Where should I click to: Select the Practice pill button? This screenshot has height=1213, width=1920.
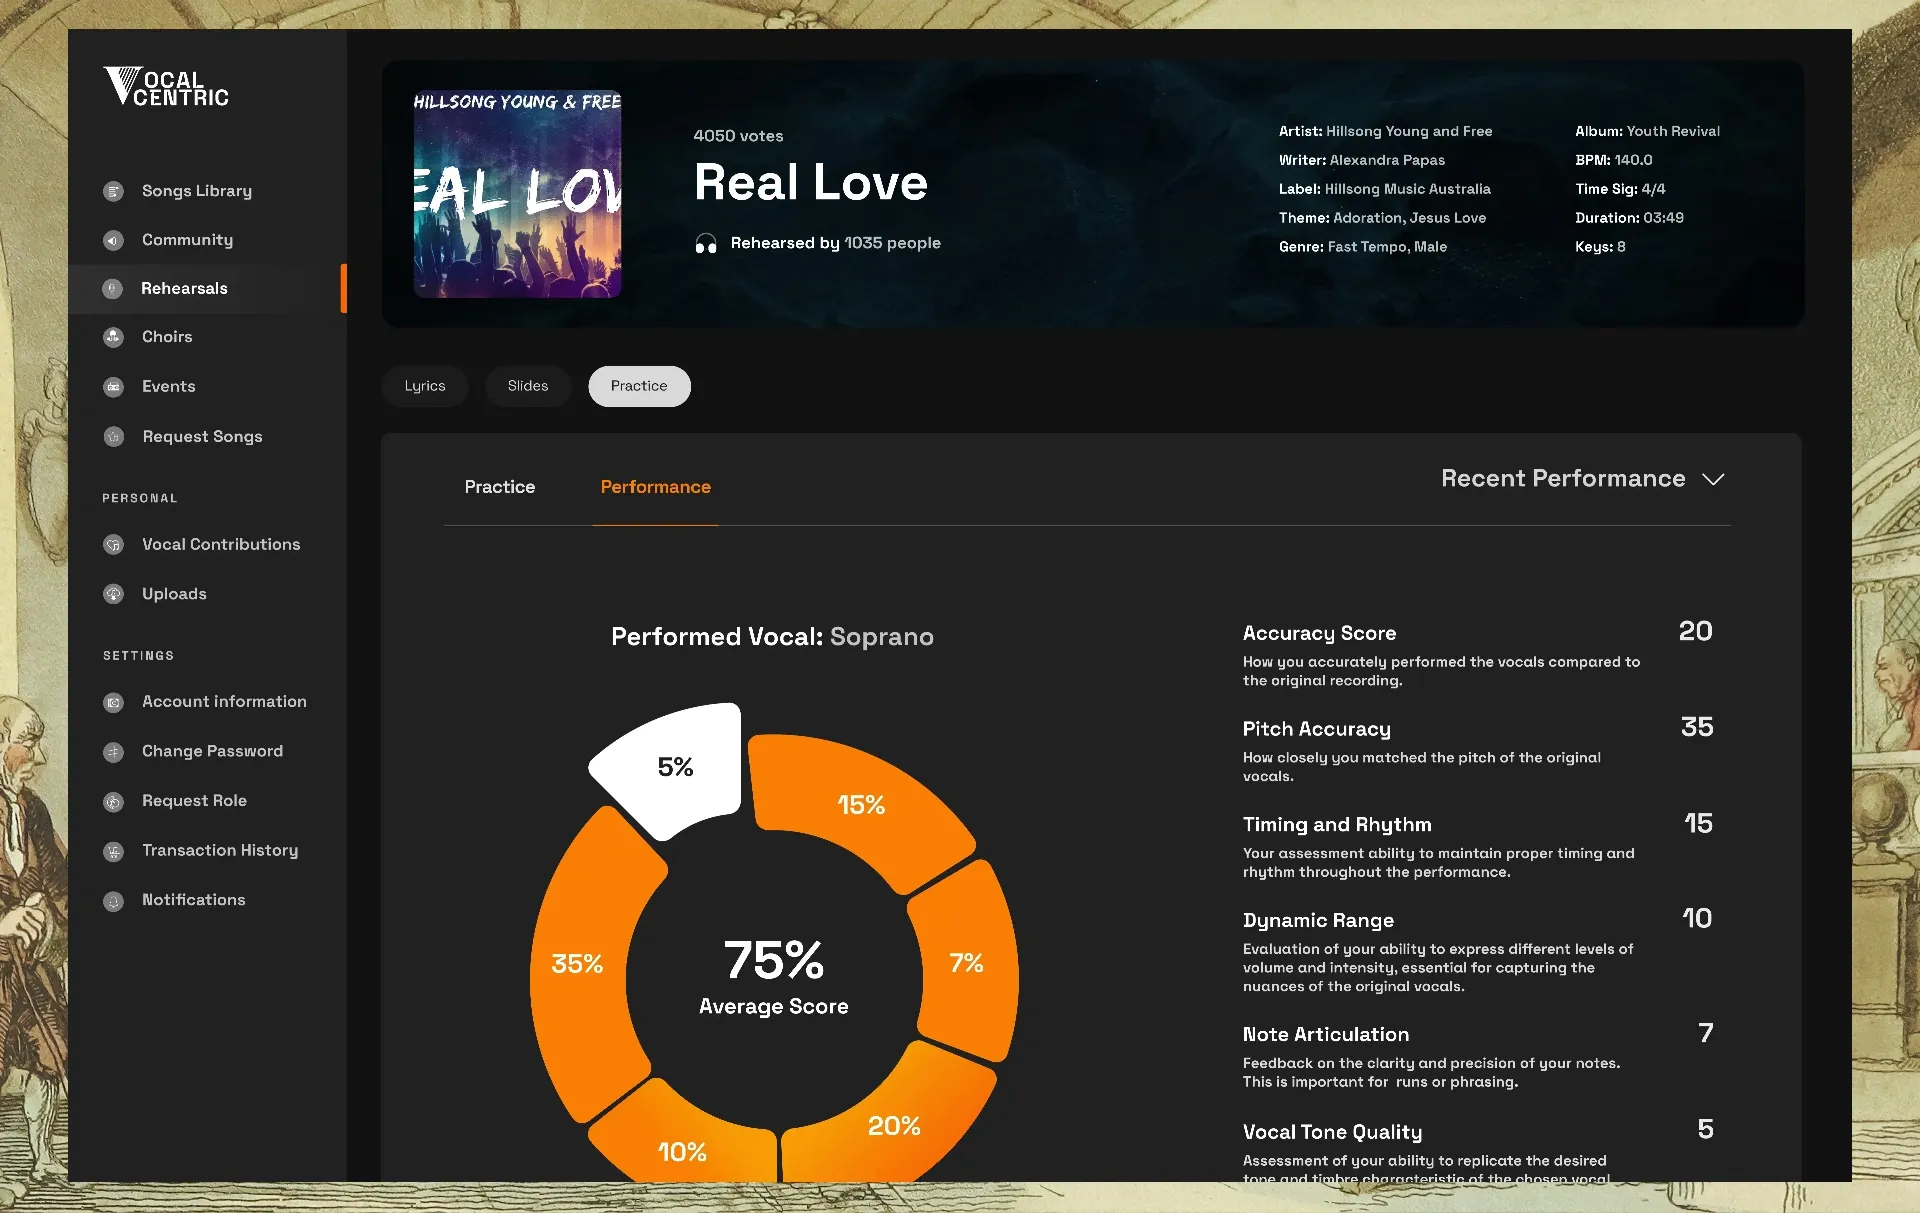point(639,386)
